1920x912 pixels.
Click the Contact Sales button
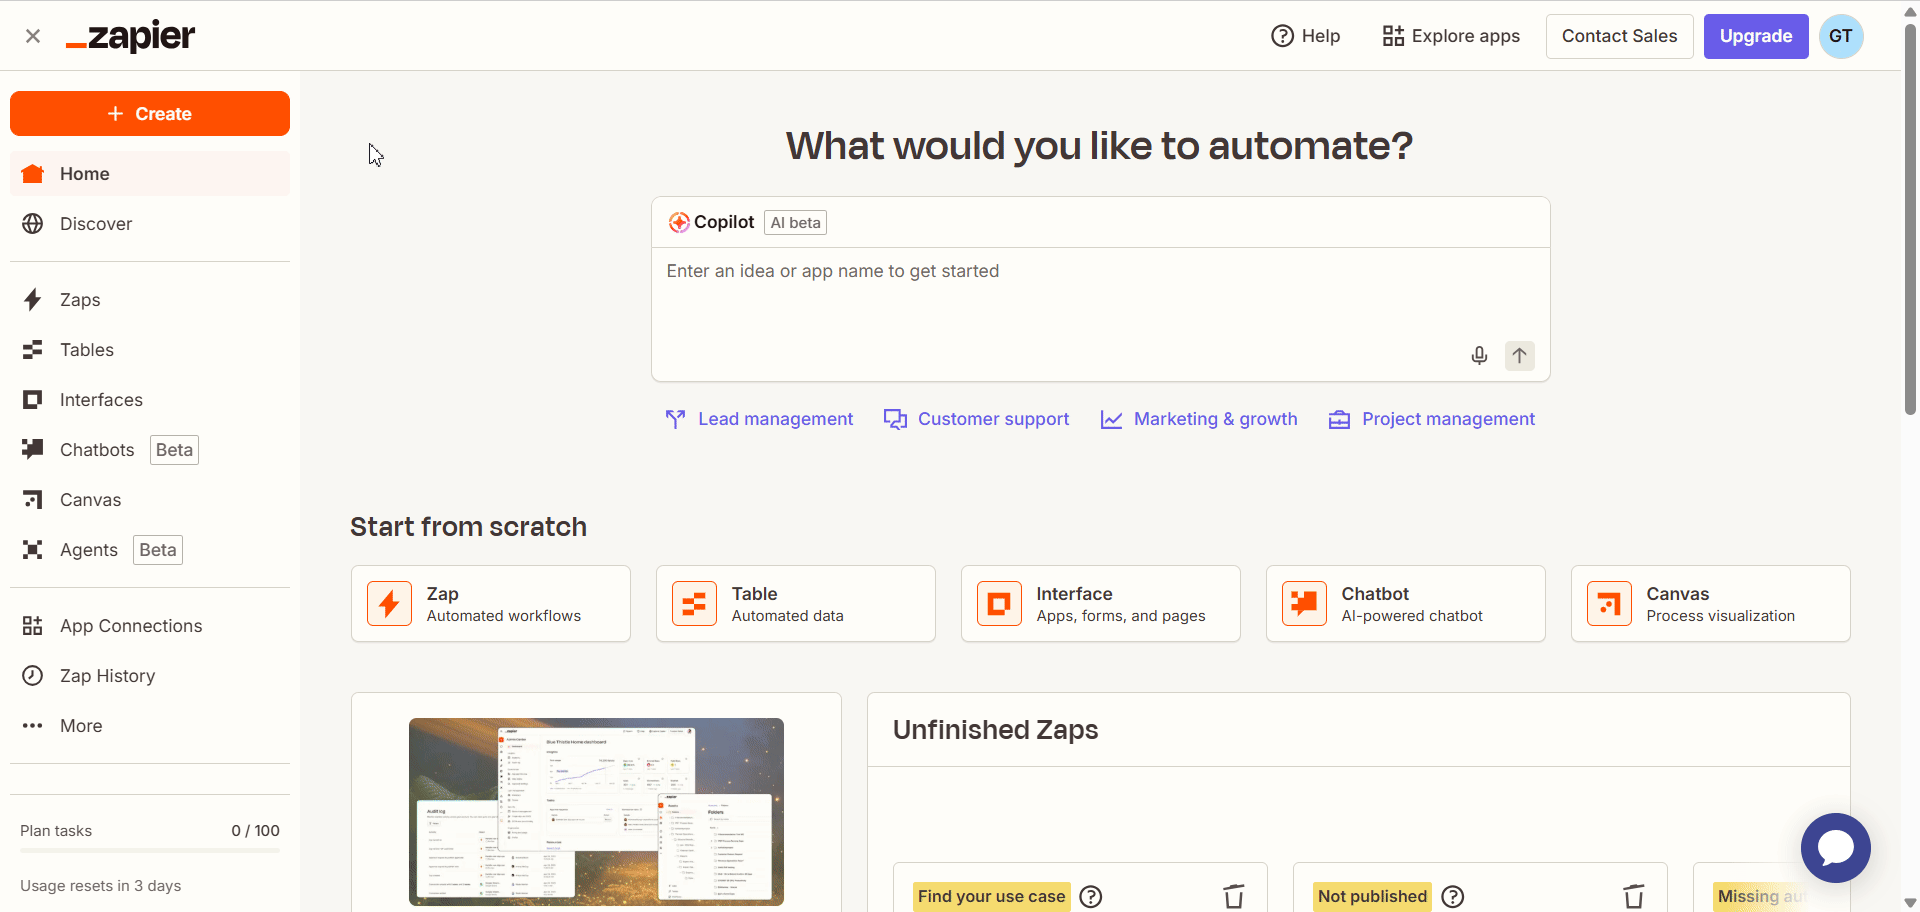[x=1619, y=36]
